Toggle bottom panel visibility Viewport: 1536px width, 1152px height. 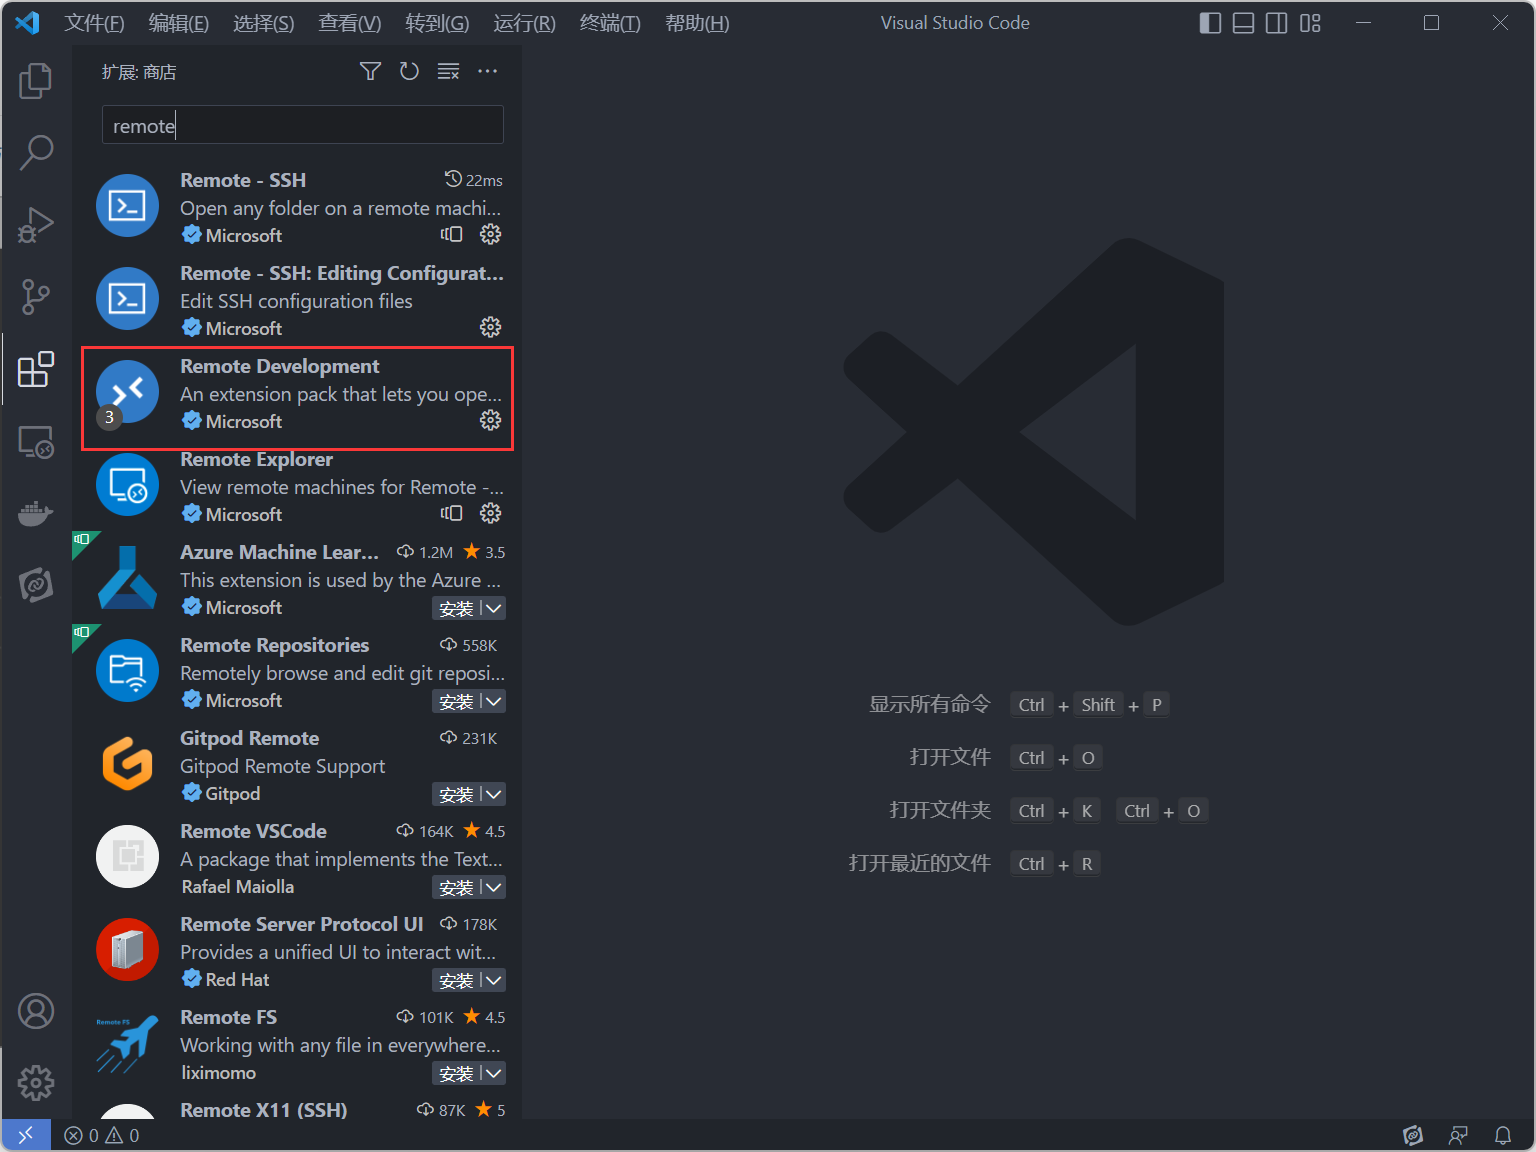click(1243, 23)
